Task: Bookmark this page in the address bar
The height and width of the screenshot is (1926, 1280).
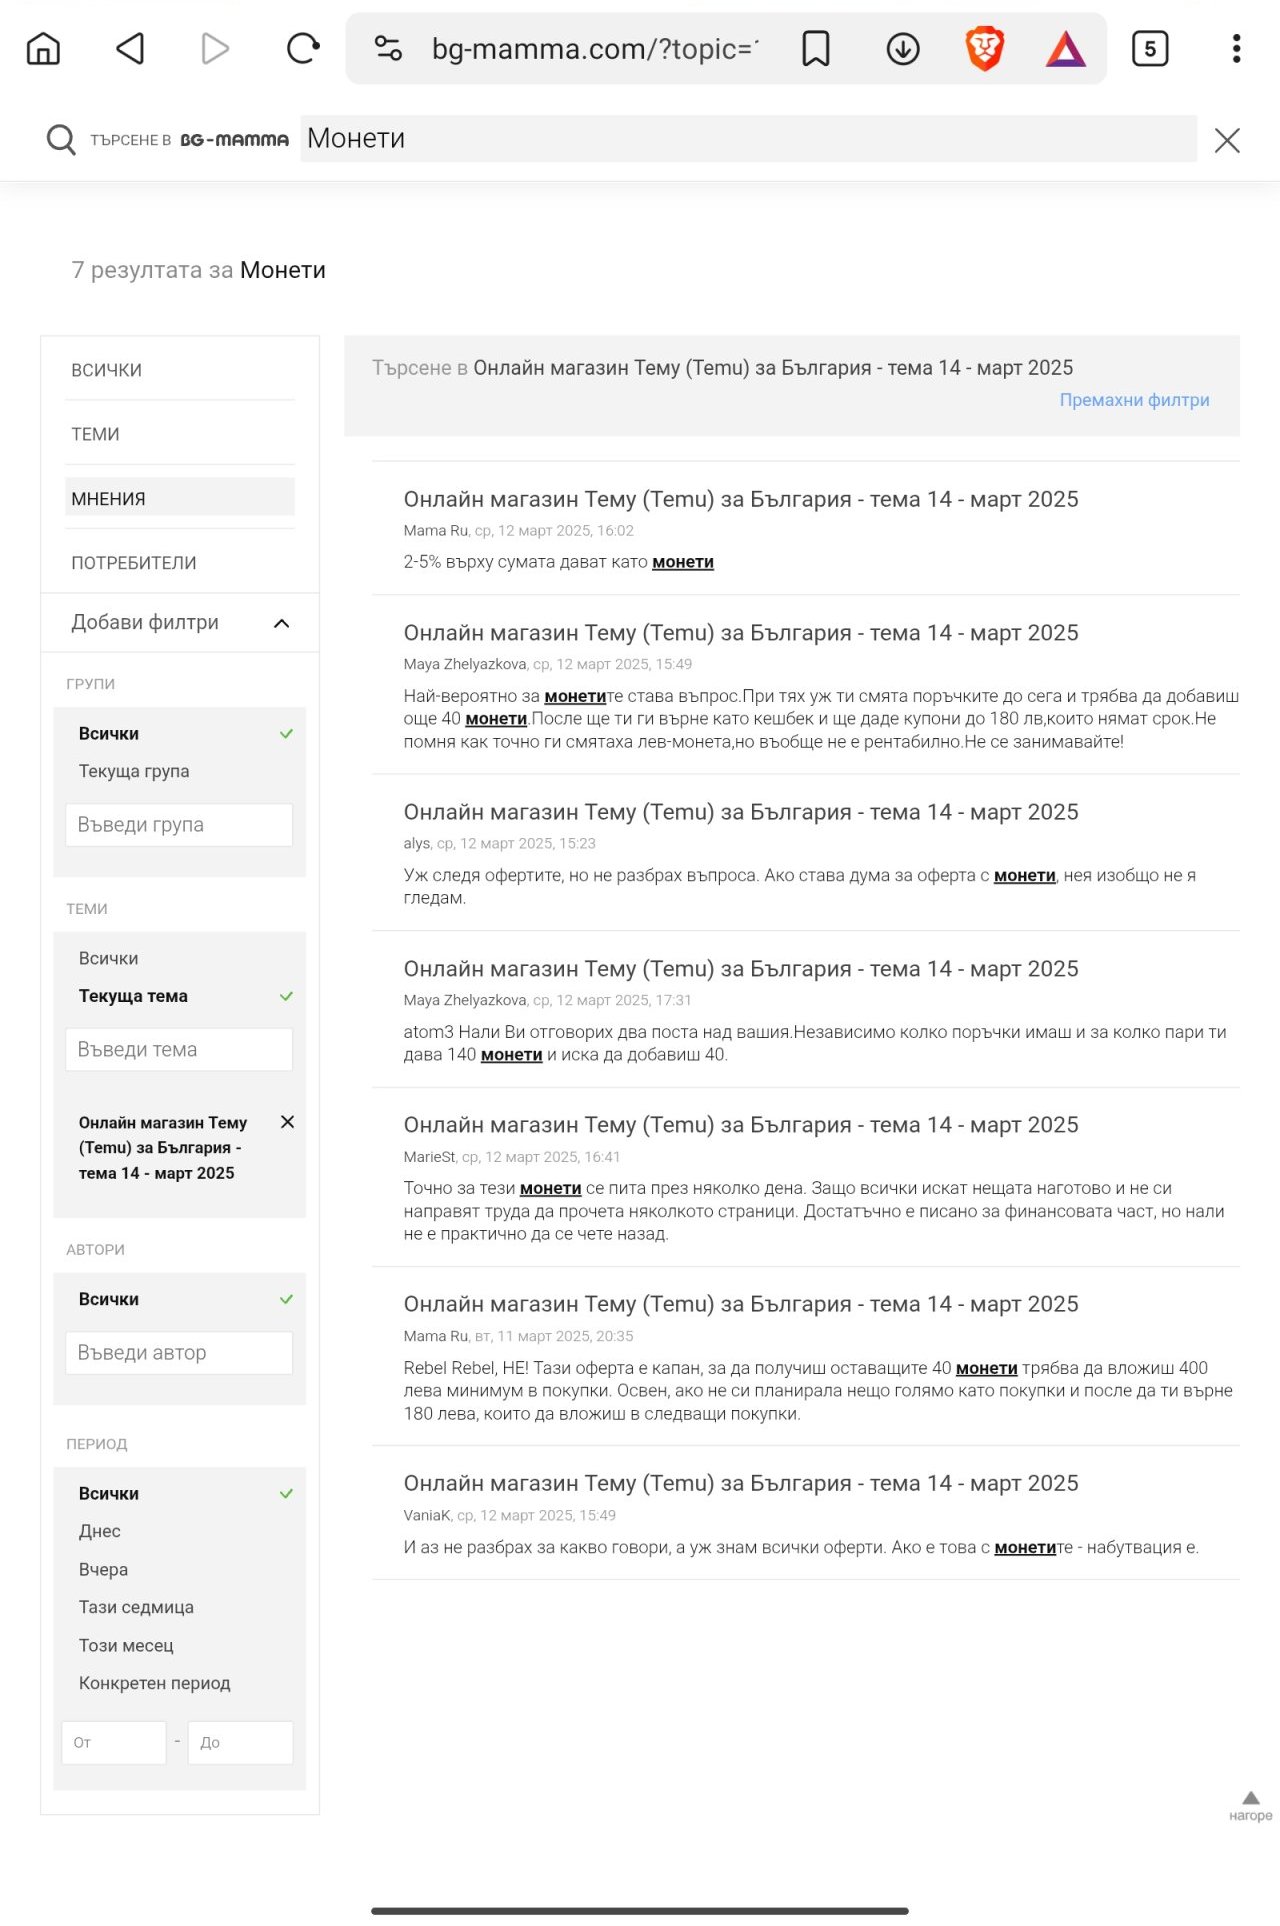Action: 815,48
